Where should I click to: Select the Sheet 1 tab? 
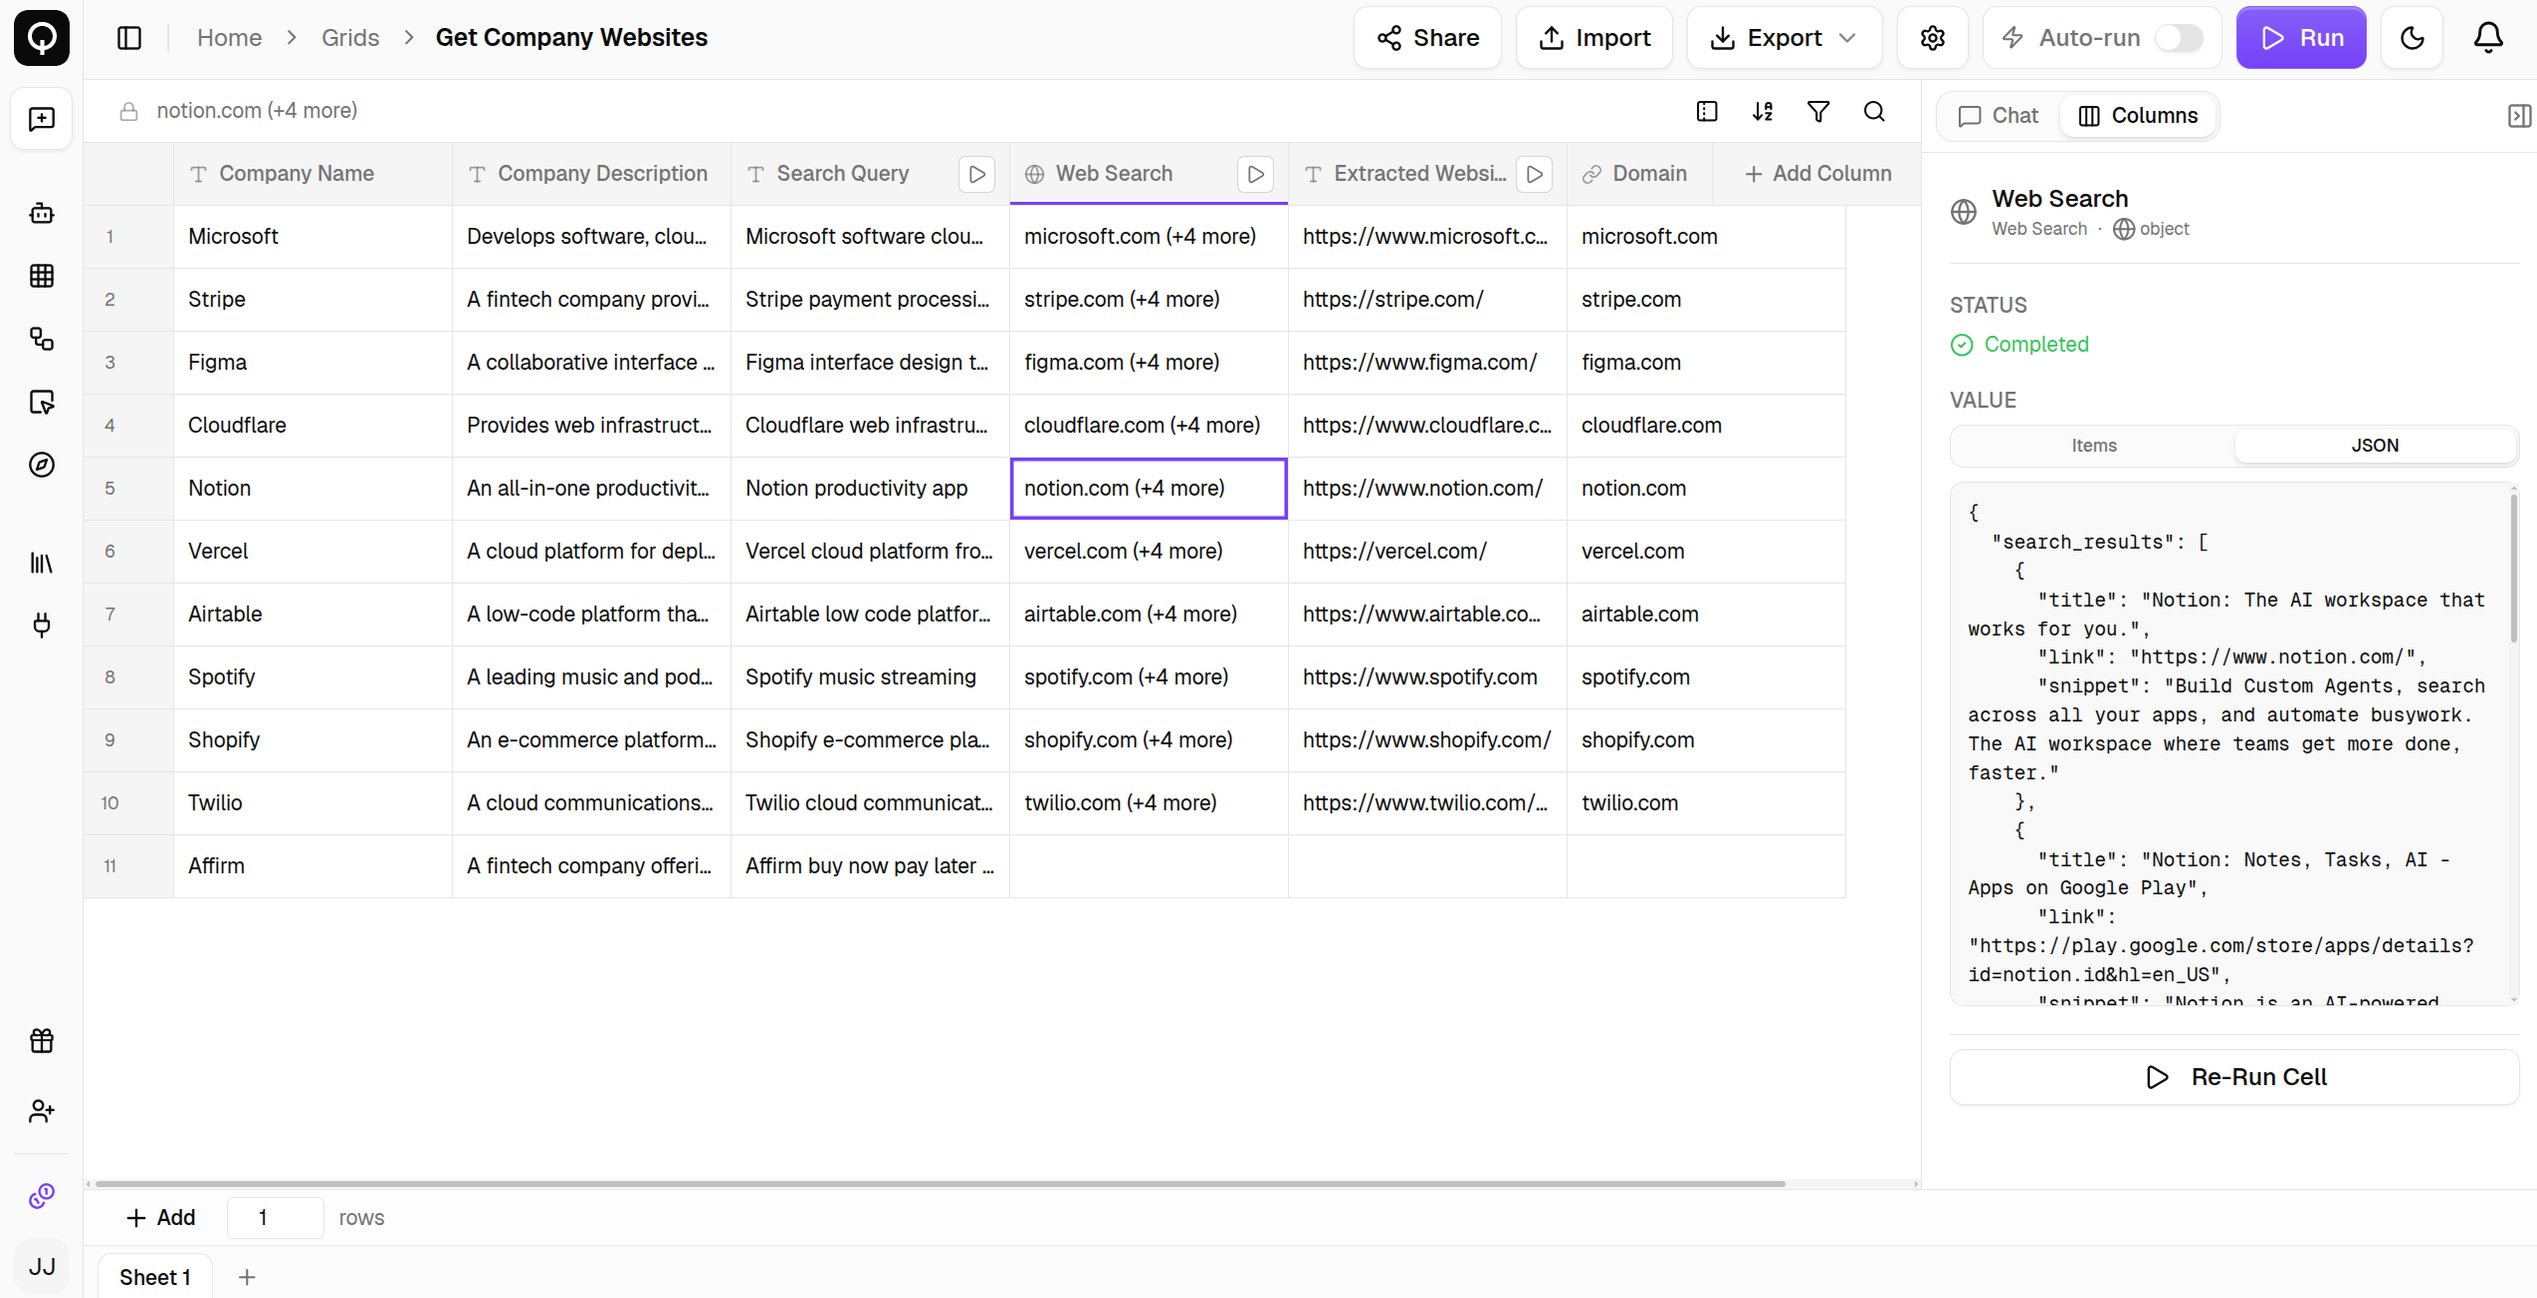[x=155, y=1277]
